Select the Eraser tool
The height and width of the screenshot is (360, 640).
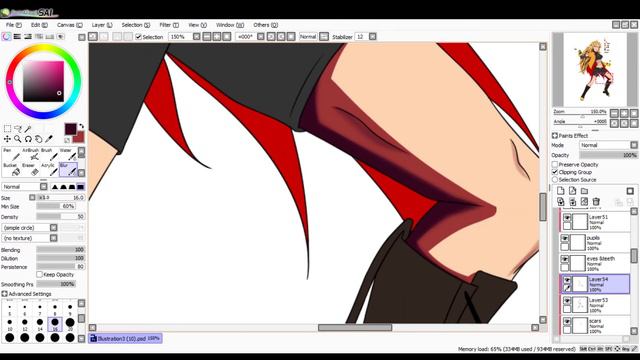point(30,170)
